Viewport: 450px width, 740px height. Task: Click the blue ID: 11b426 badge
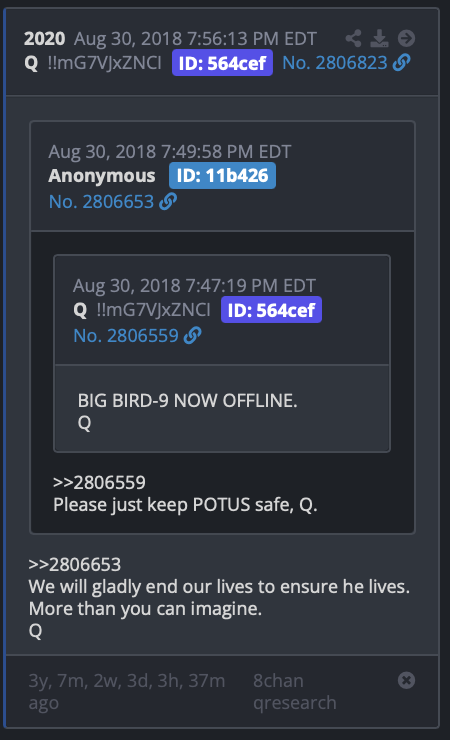click(222, 176)
